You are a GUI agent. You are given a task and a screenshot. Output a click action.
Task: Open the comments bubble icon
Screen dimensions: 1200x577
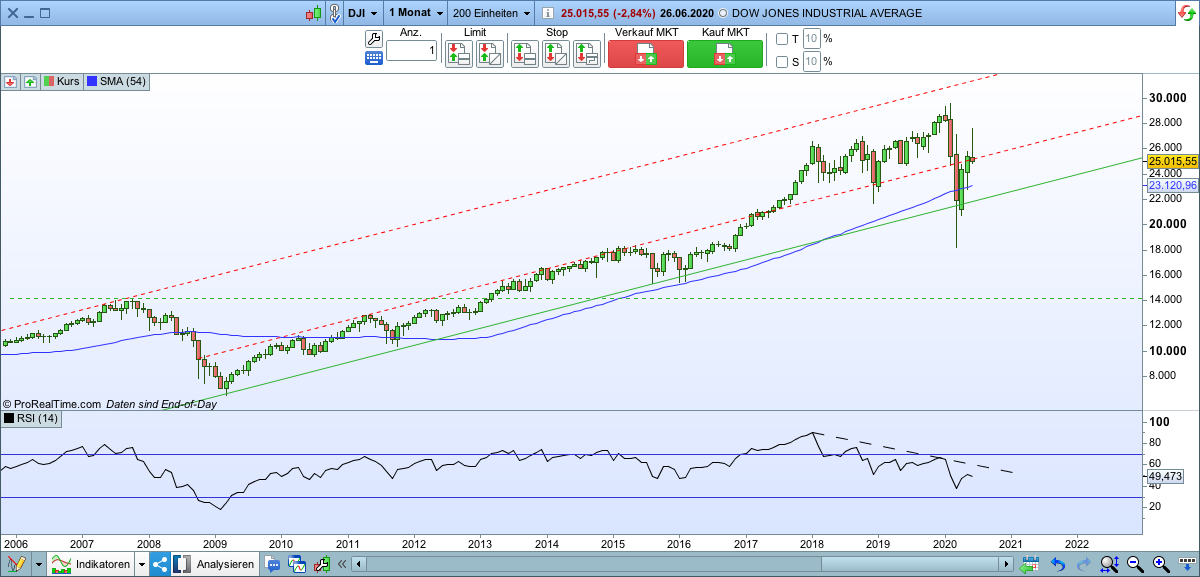click(x=272, y=563)
